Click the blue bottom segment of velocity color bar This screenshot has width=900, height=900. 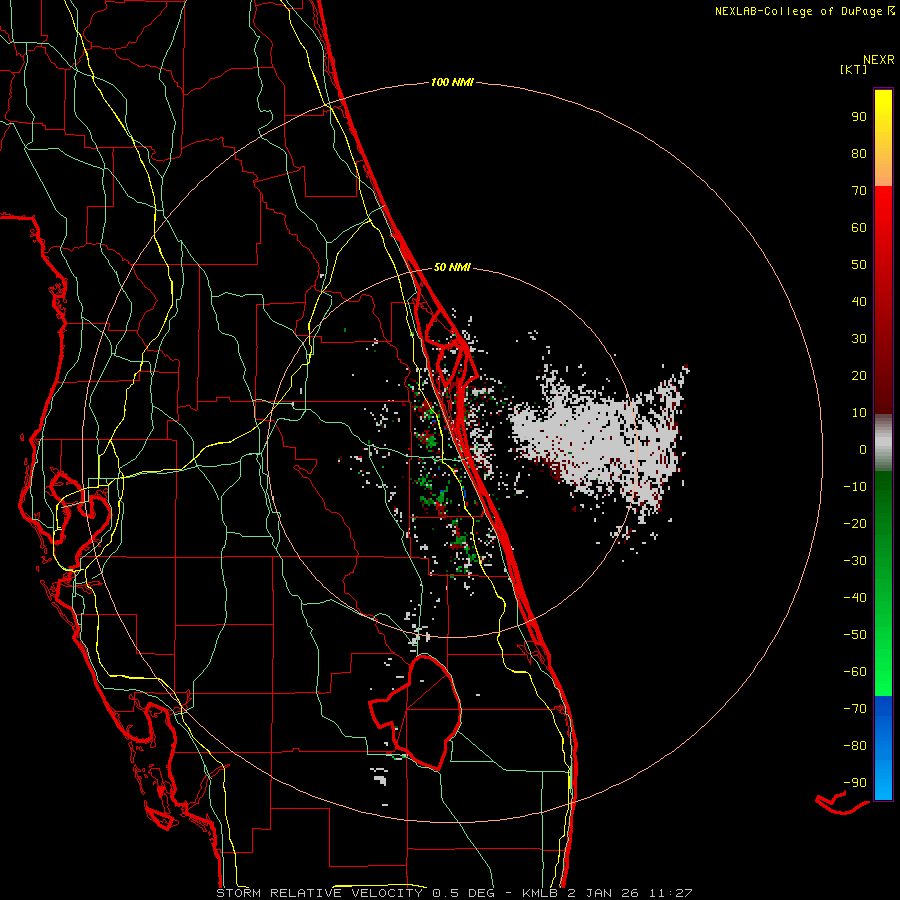[x=883, y=748]
